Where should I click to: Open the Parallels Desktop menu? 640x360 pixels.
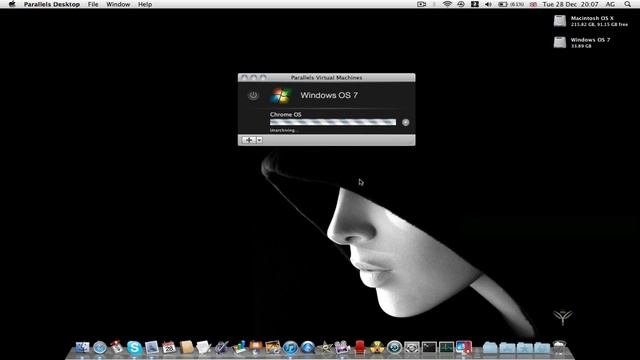click(x=52, y=4)
